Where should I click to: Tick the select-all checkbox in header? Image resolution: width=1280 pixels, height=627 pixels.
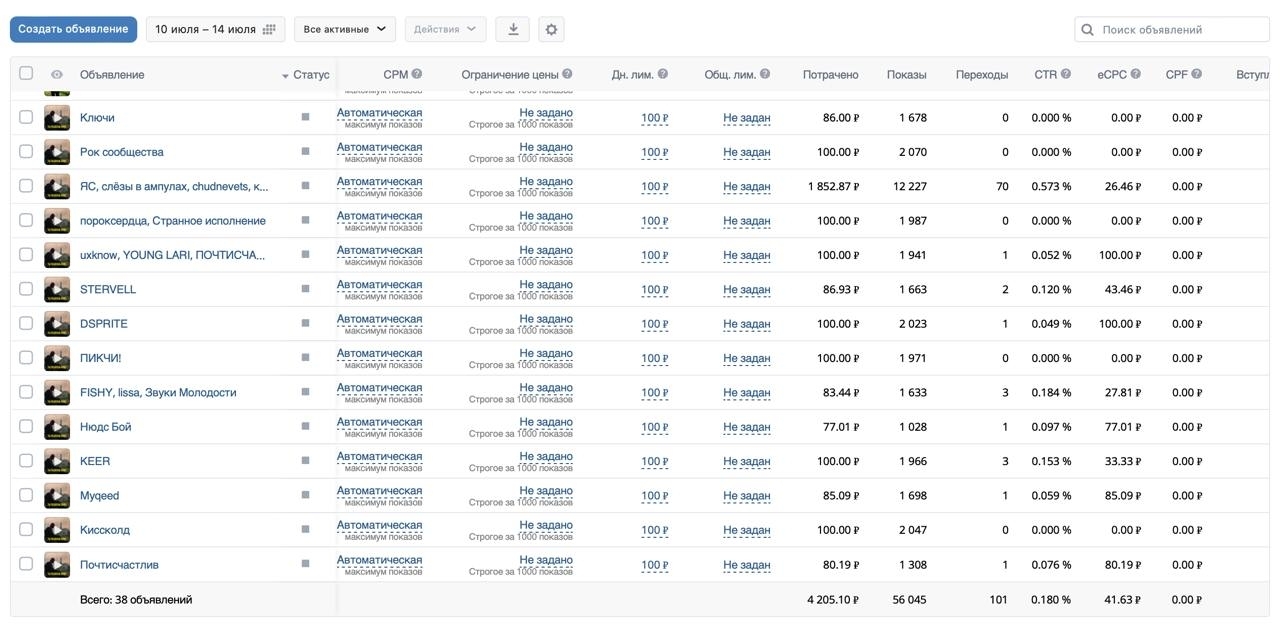click(26, 73)
